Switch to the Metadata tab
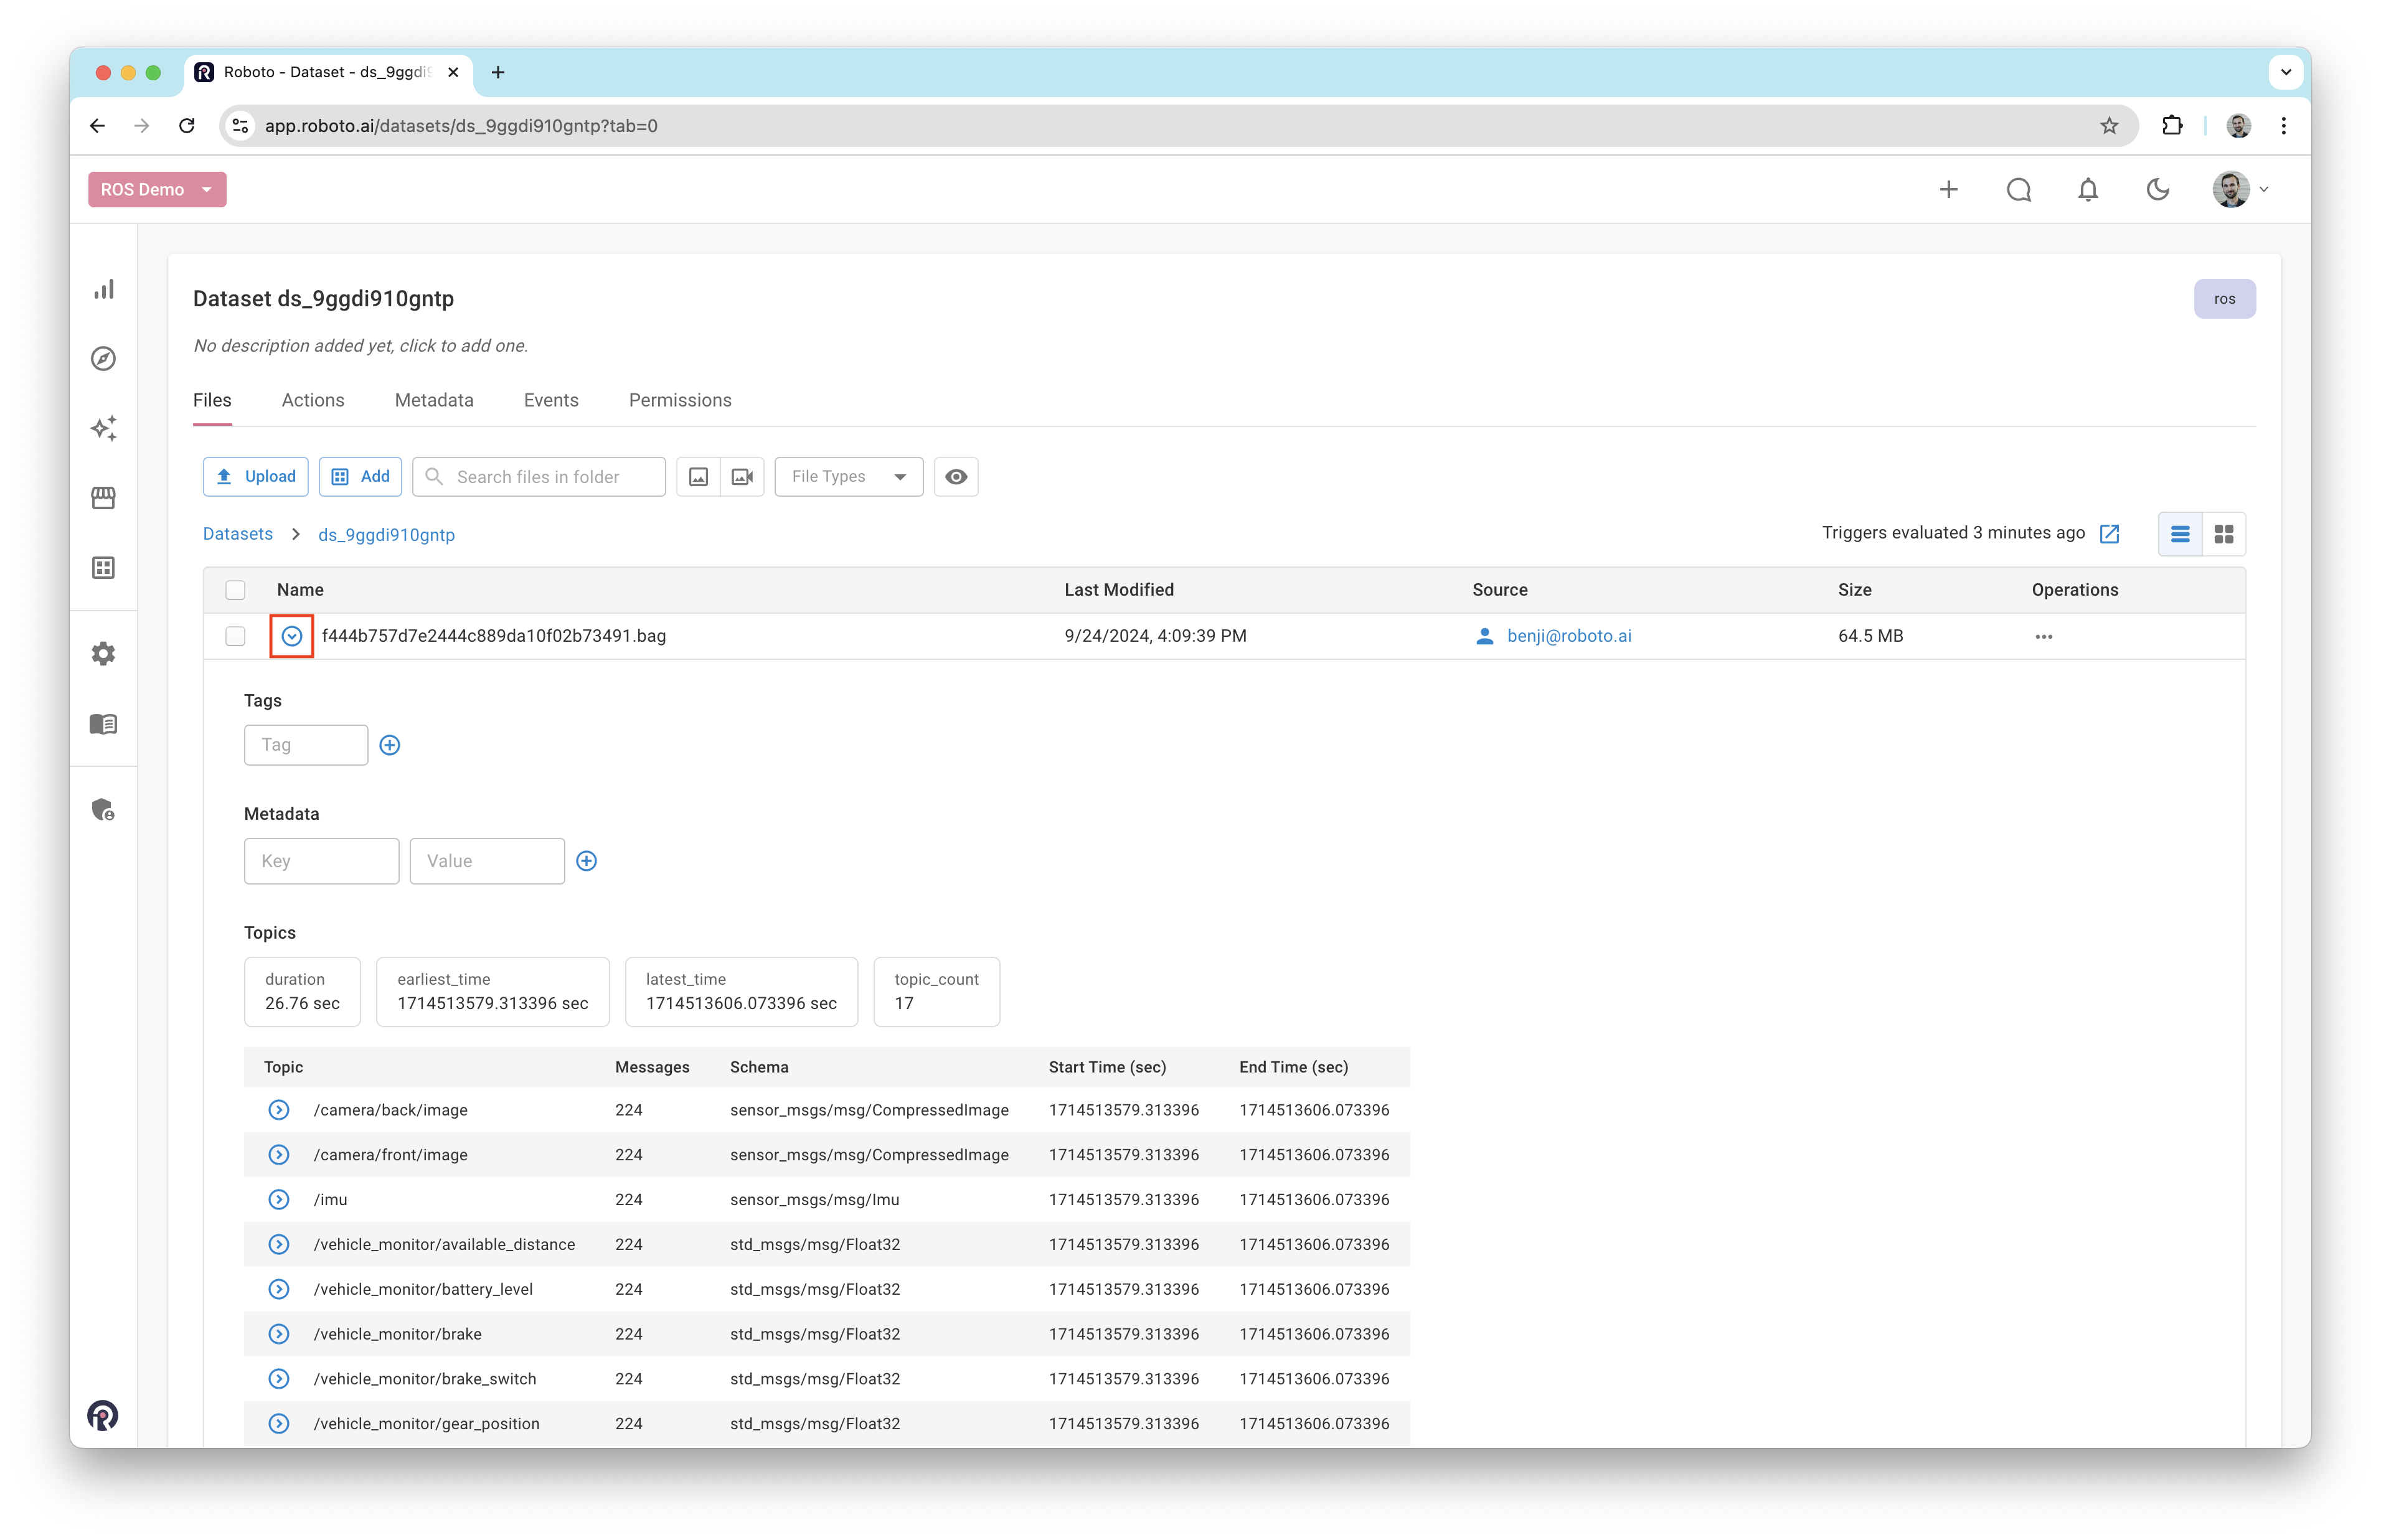 point(434,400)
